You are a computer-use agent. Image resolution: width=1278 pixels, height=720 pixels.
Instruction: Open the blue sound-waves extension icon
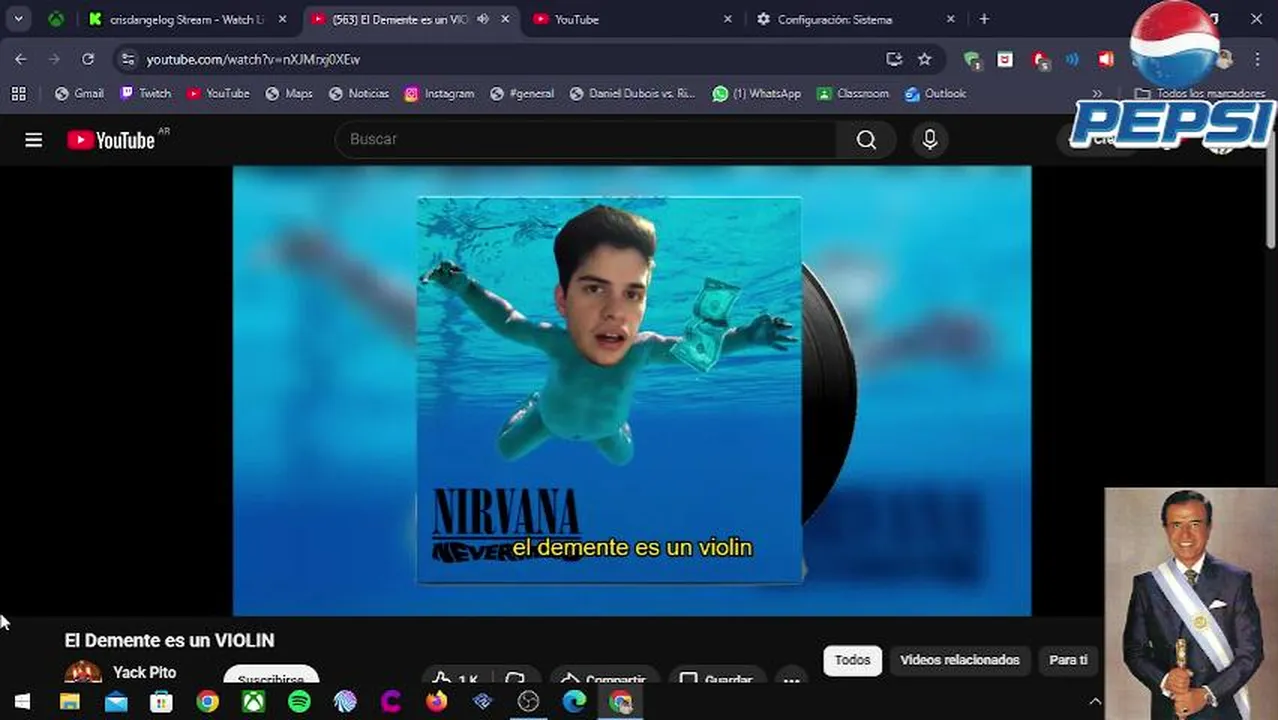coord(1073,59)
